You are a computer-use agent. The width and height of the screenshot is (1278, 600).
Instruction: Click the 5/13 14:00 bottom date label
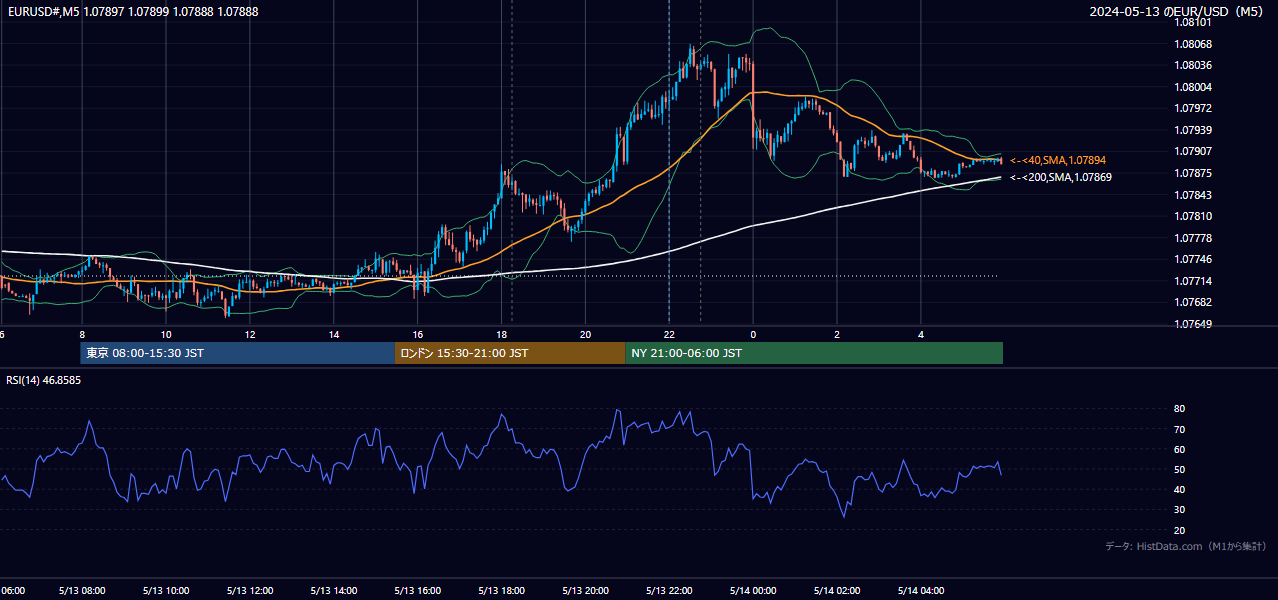334,591
